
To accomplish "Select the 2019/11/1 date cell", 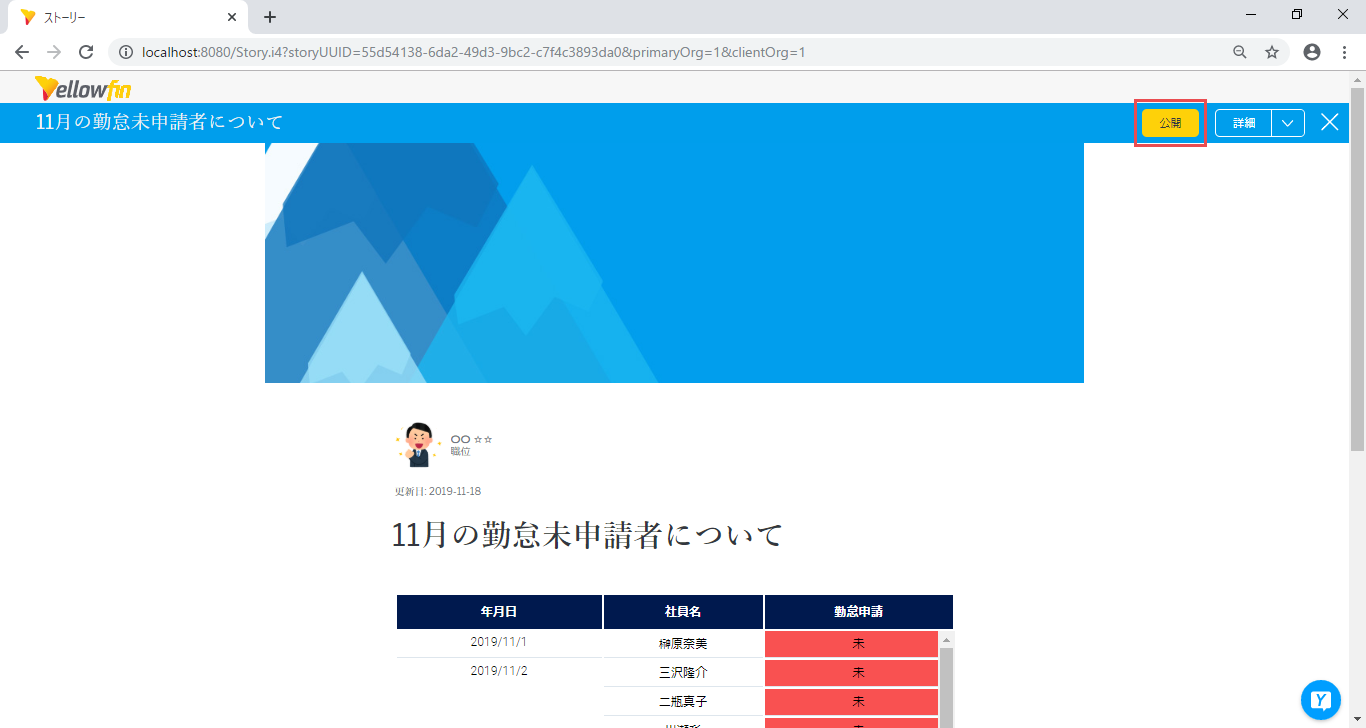I will tap(499, 641).
